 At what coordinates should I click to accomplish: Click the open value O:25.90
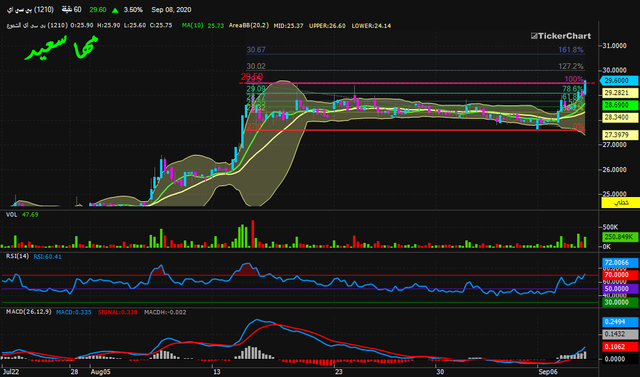(x=82, y=25)
